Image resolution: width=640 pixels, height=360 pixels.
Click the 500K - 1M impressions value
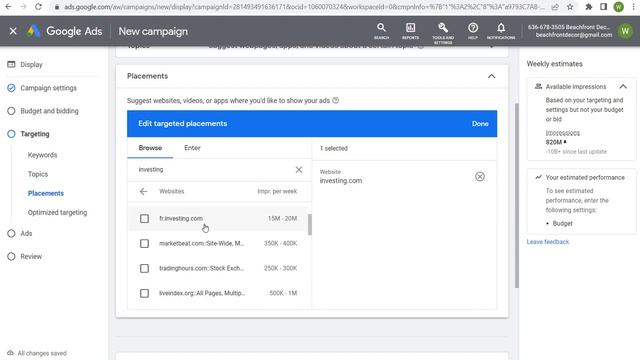283,293
